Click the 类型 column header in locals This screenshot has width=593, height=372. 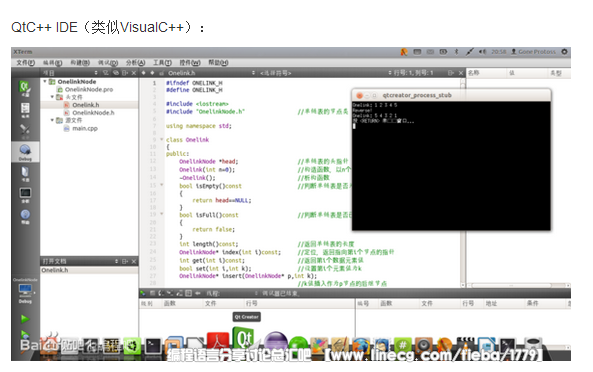click(559, 73)
